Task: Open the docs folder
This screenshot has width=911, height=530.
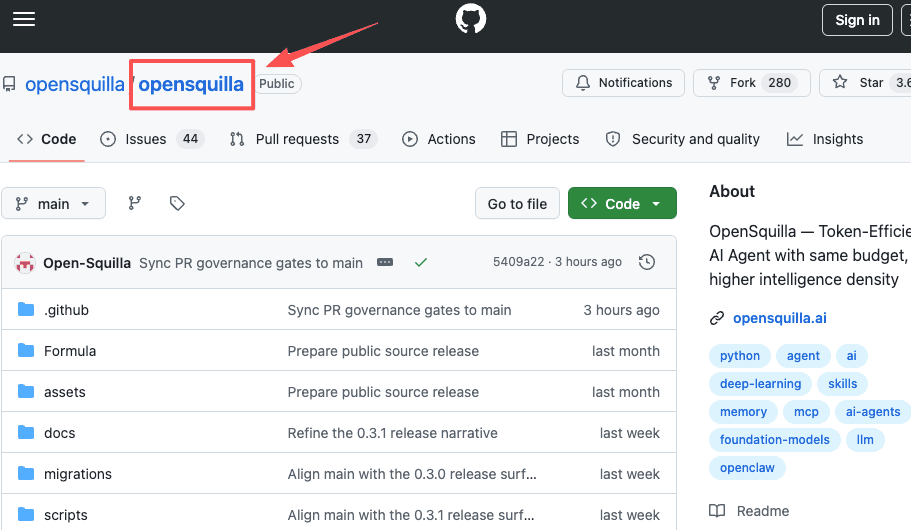Action: [60, 434]
